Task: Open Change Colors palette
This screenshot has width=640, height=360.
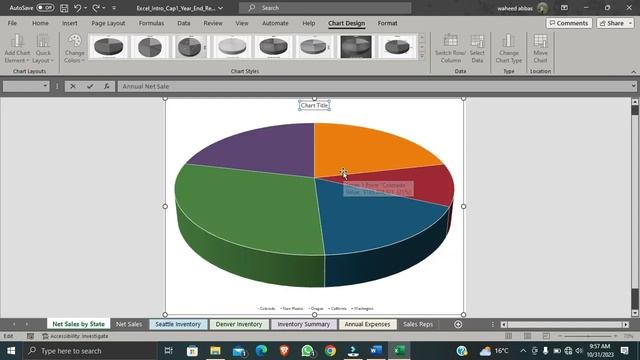Action: click(x=74, y=49)
